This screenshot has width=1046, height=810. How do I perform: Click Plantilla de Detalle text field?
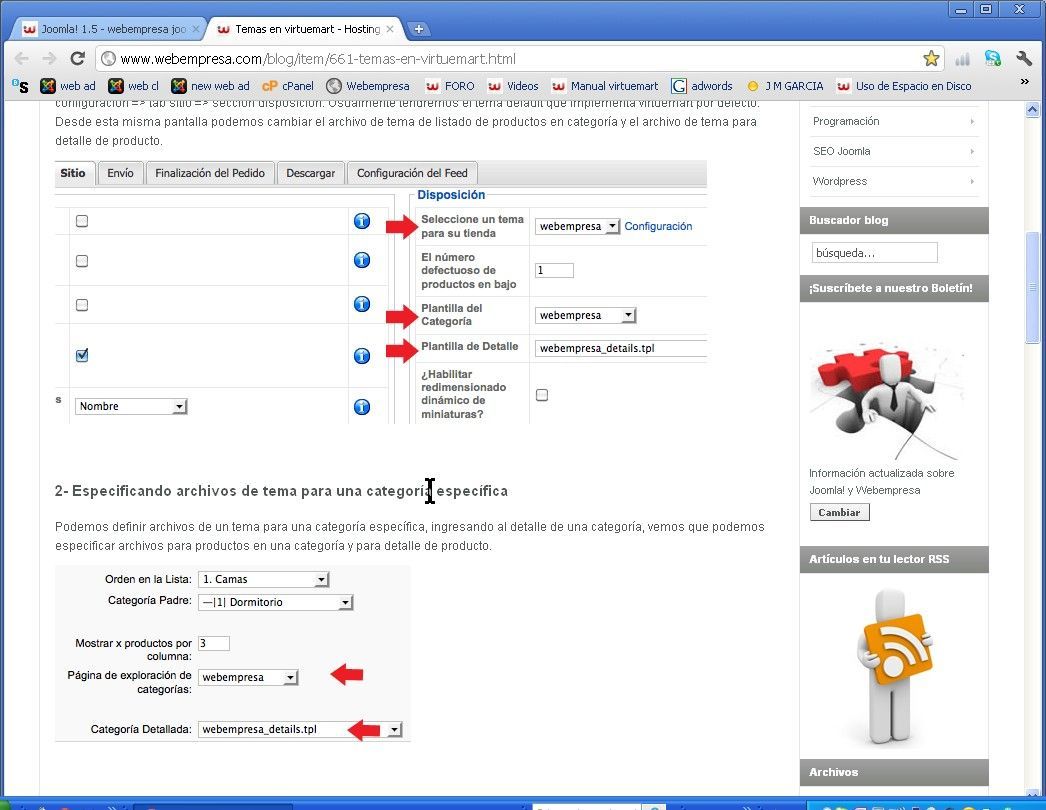[620, 348]
